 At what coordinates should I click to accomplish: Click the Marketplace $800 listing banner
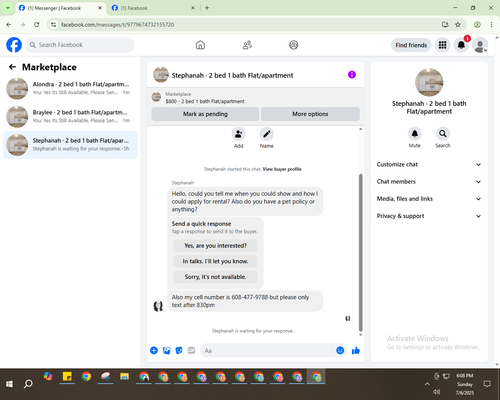pos(256,97)
